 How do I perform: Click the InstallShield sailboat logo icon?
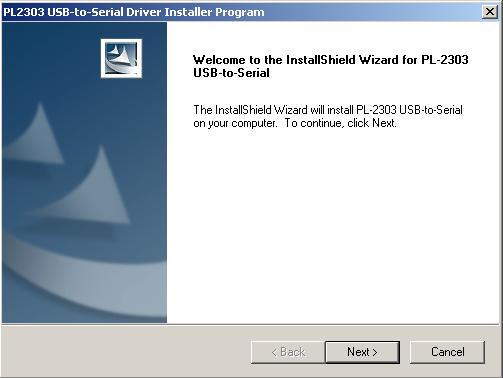[121, 59]
